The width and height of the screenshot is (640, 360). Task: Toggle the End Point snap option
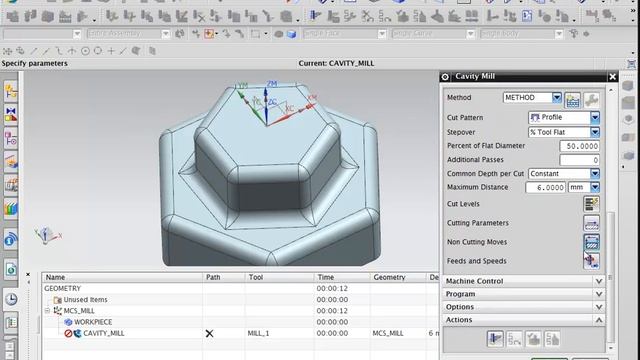click(34, 51)
